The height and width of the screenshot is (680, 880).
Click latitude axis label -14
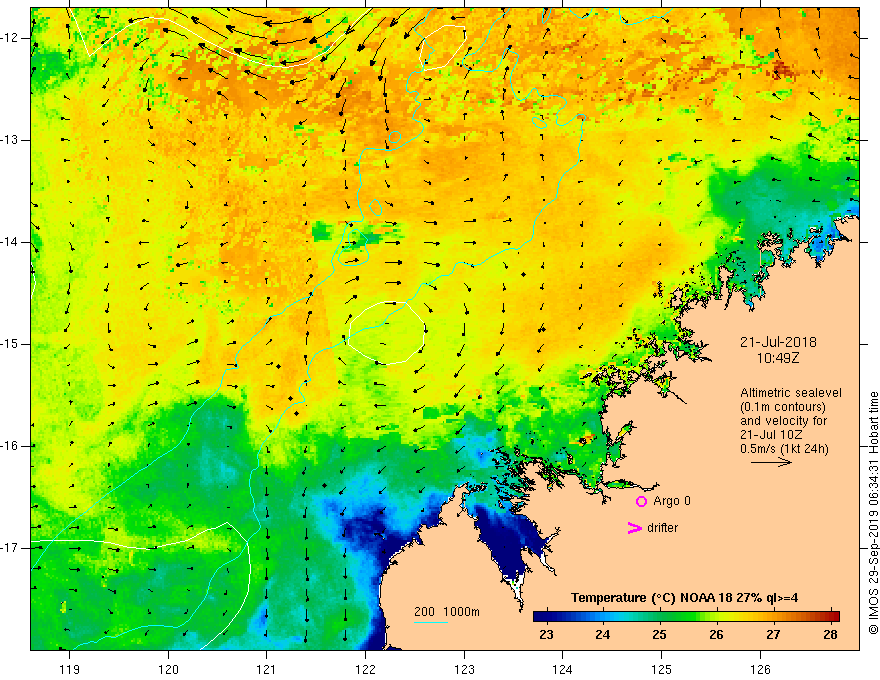pos(11,242)
